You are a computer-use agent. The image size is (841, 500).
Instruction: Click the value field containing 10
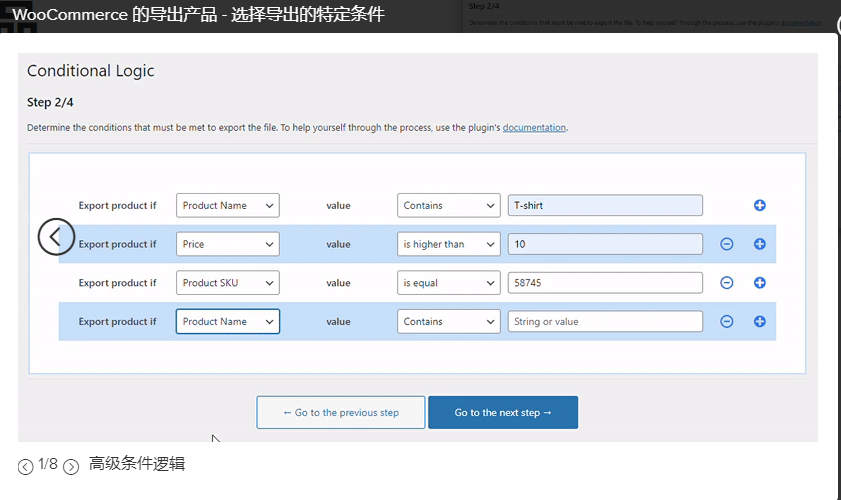coord(605,244)
